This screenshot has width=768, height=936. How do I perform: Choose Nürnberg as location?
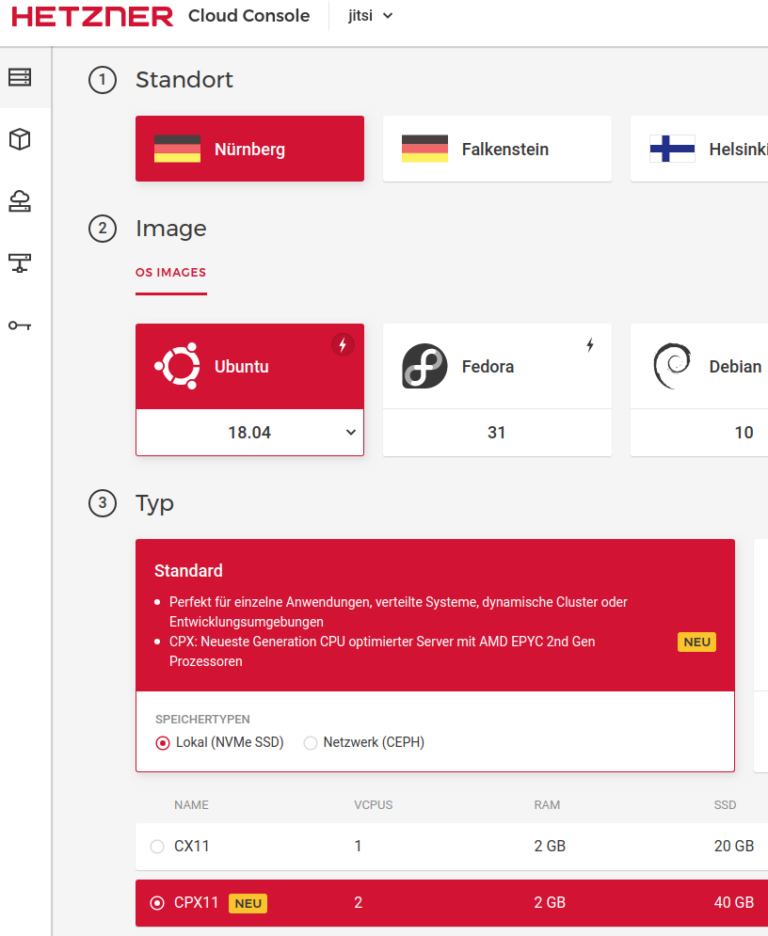(249, 149)
